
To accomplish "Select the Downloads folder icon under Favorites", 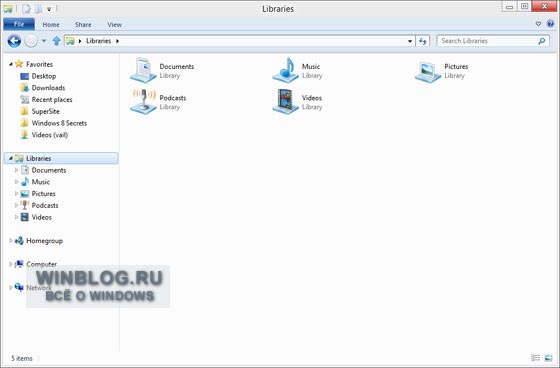I will pyautogui.click(x=25, y=88).
